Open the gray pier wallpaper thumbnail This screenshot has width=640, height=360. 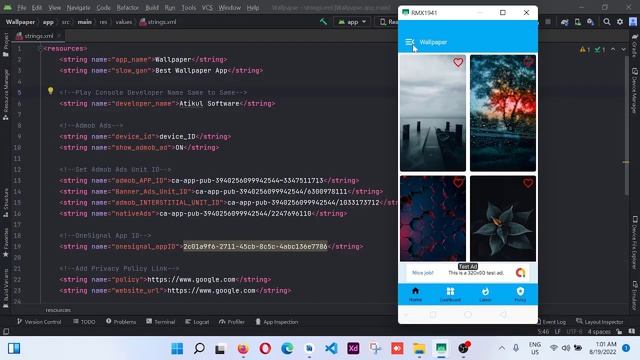pos(433,113)
